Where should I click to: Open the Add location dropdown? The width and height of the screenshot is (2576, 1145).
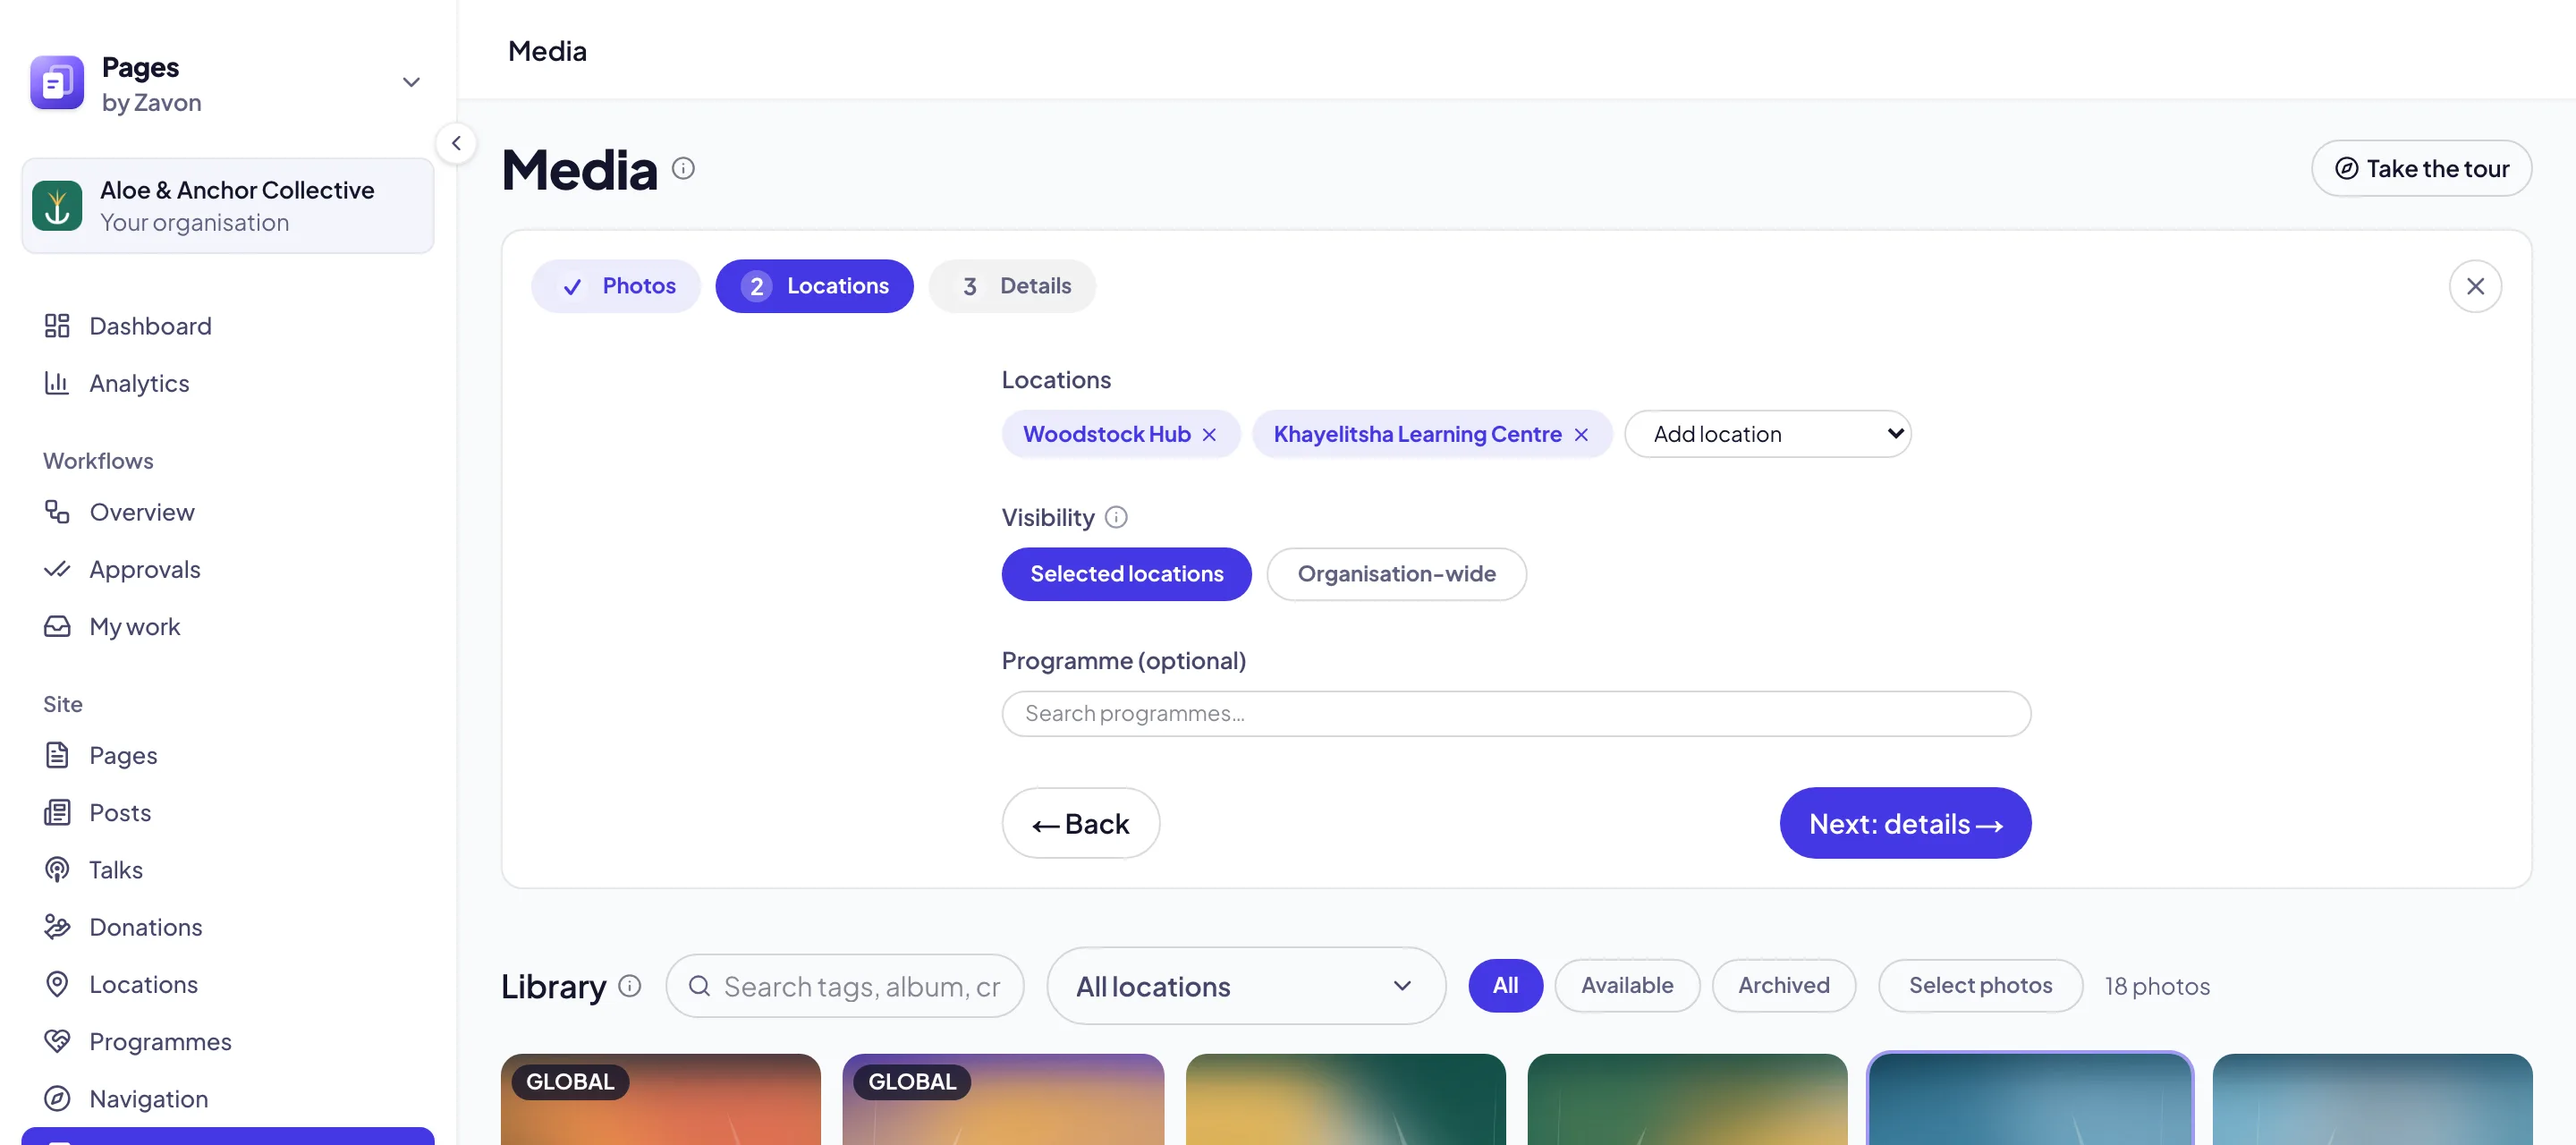pyautogui.click(x=1767, y=434)
